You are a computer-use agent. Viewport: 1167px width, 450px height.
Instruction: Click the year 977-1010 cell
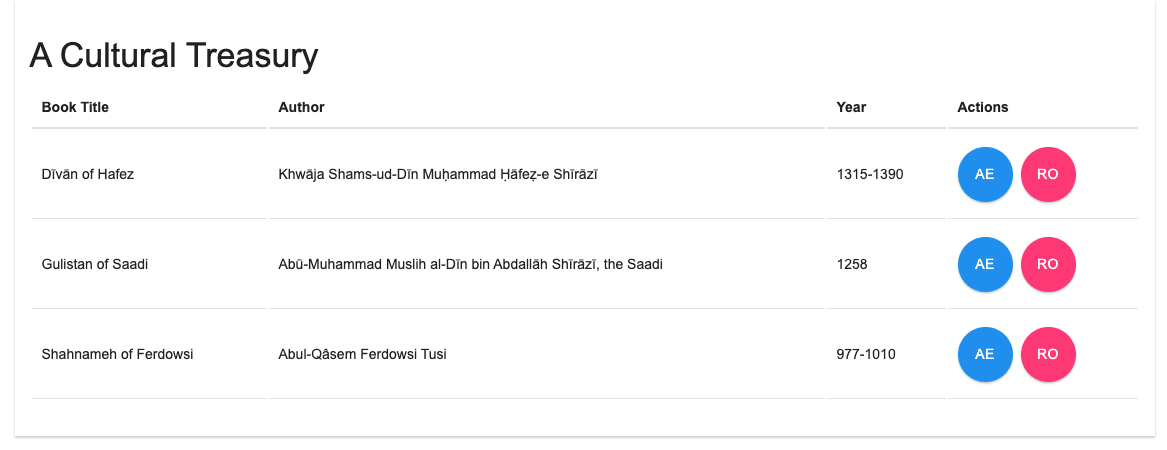tap(865, 354)
